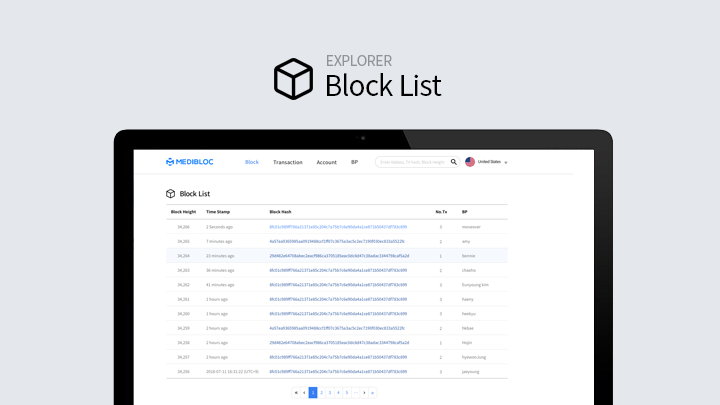
Task: Click BP name "haeny"
Action: tap(467, 299)
